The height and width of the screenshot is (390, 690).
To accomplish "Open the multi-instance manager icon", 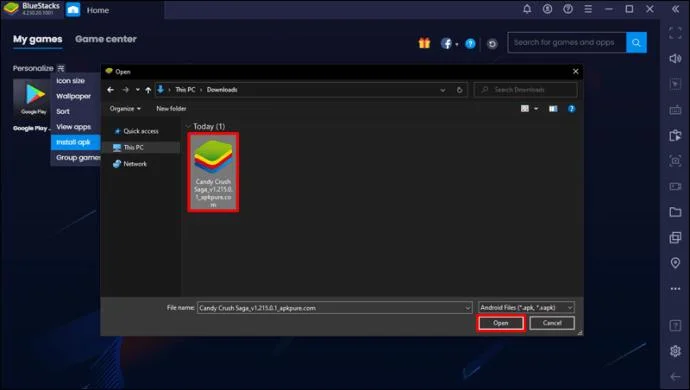I will (x=675, y=238).
